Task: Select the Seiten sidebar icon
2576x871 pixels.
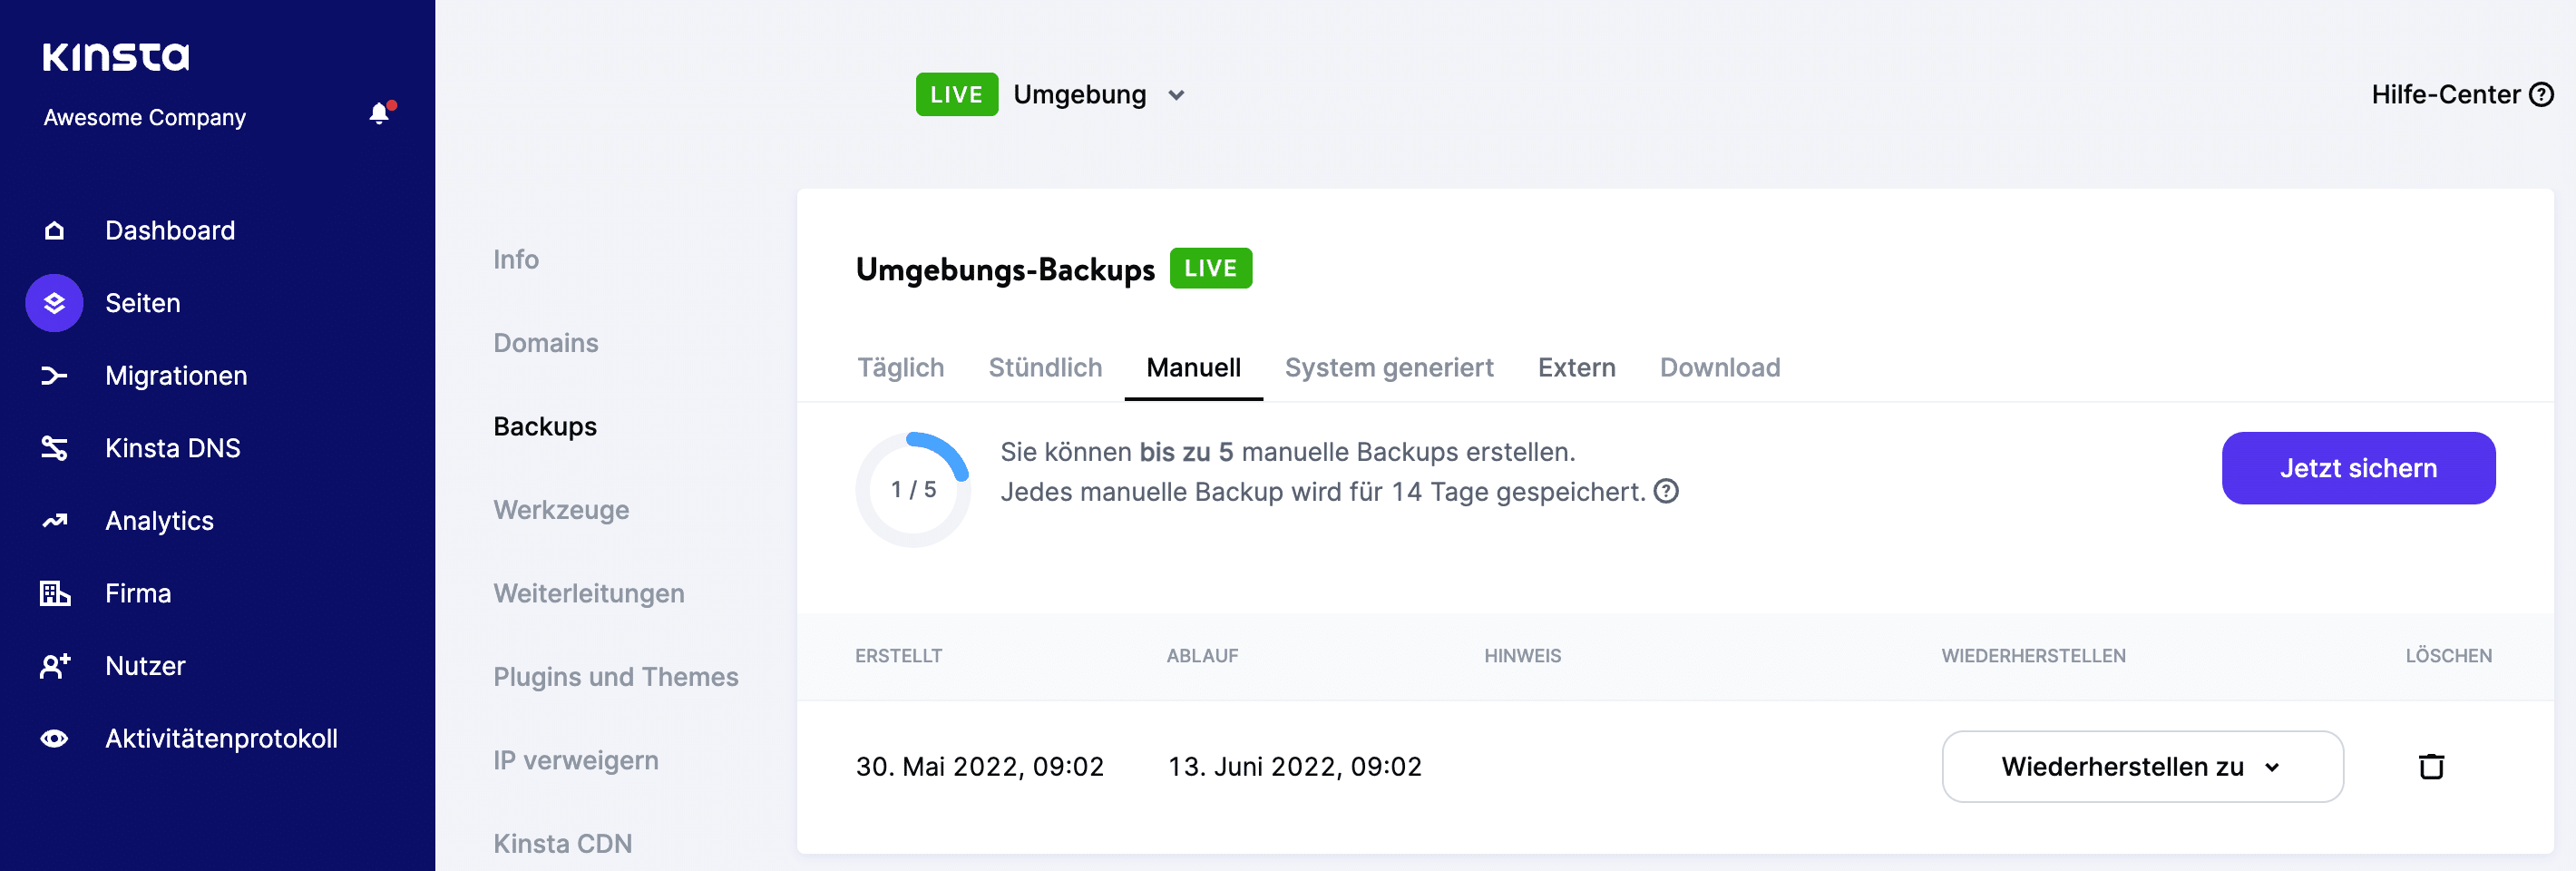Action: tap(53, 303)
